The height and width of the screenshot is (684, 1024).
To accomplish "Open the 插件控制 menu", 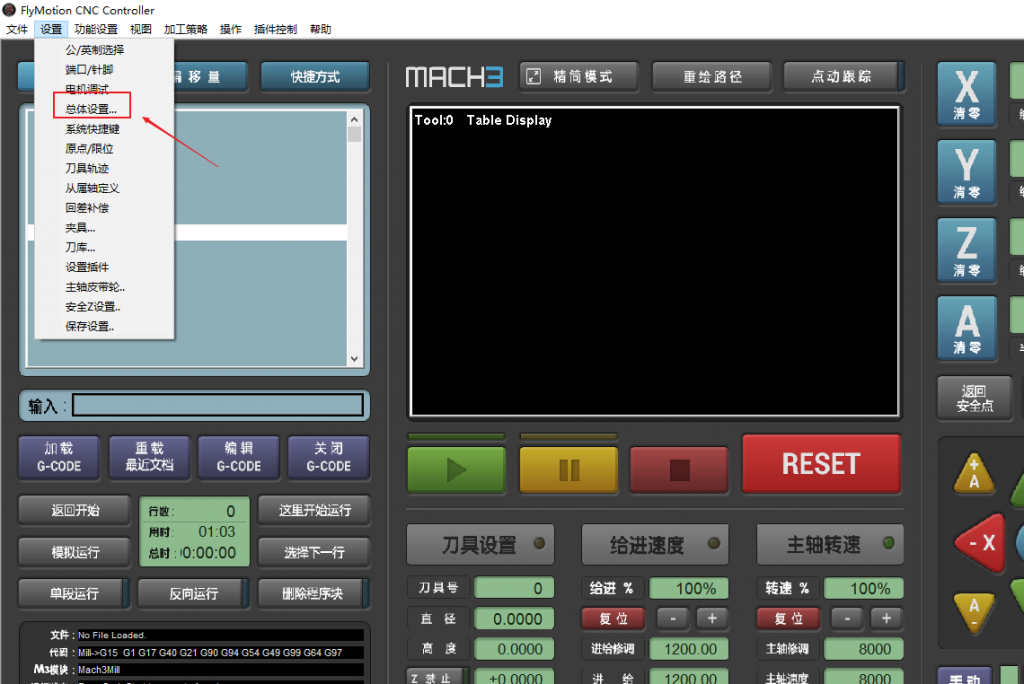I will point(275,29).
